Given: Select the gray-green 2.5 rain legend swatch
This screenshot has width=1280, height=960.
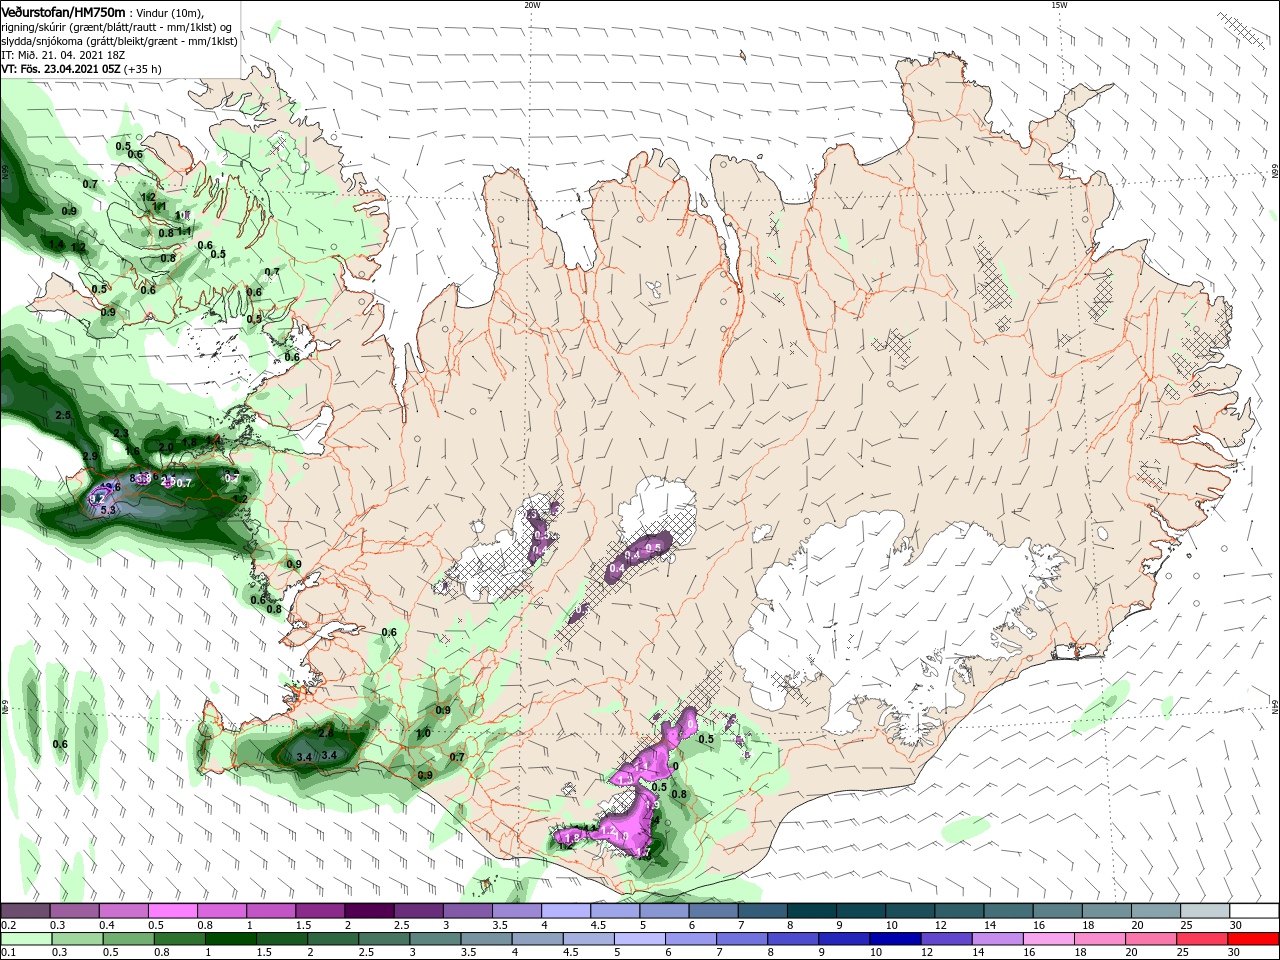Looking at the screenshot, I should tap(383, 939).
